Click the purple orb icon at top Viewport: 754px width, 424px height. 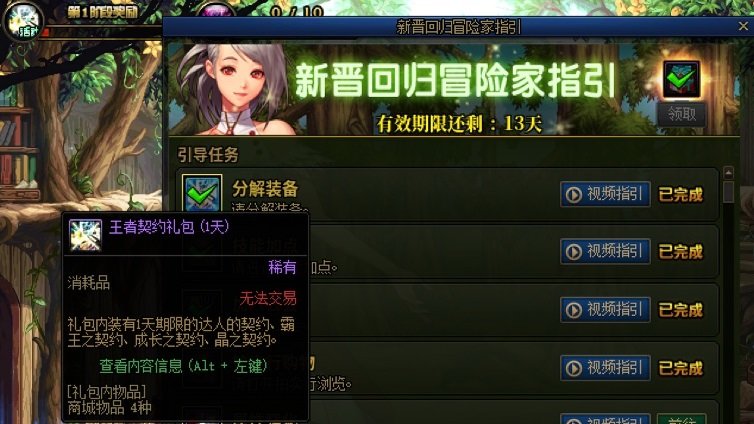(216, 10)
